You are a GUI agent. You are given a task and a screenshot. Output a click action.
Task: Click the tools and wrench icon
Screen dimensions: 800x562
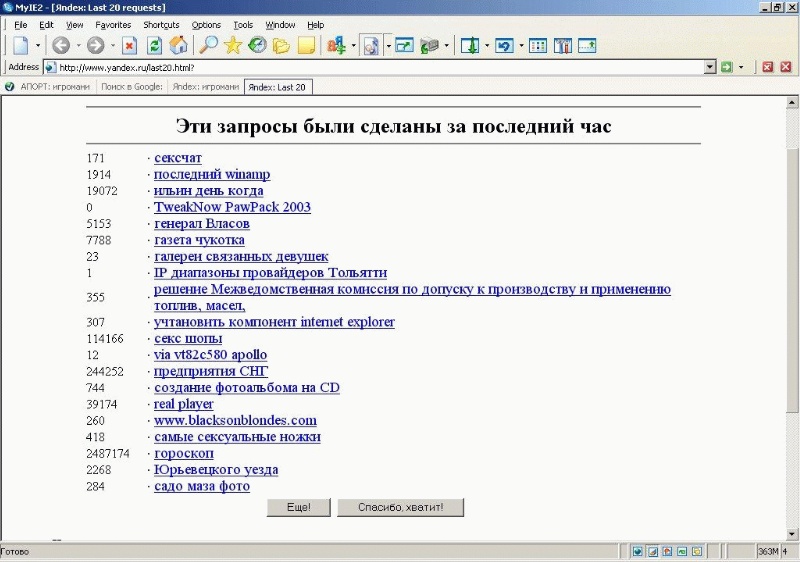tap(563, 46)
